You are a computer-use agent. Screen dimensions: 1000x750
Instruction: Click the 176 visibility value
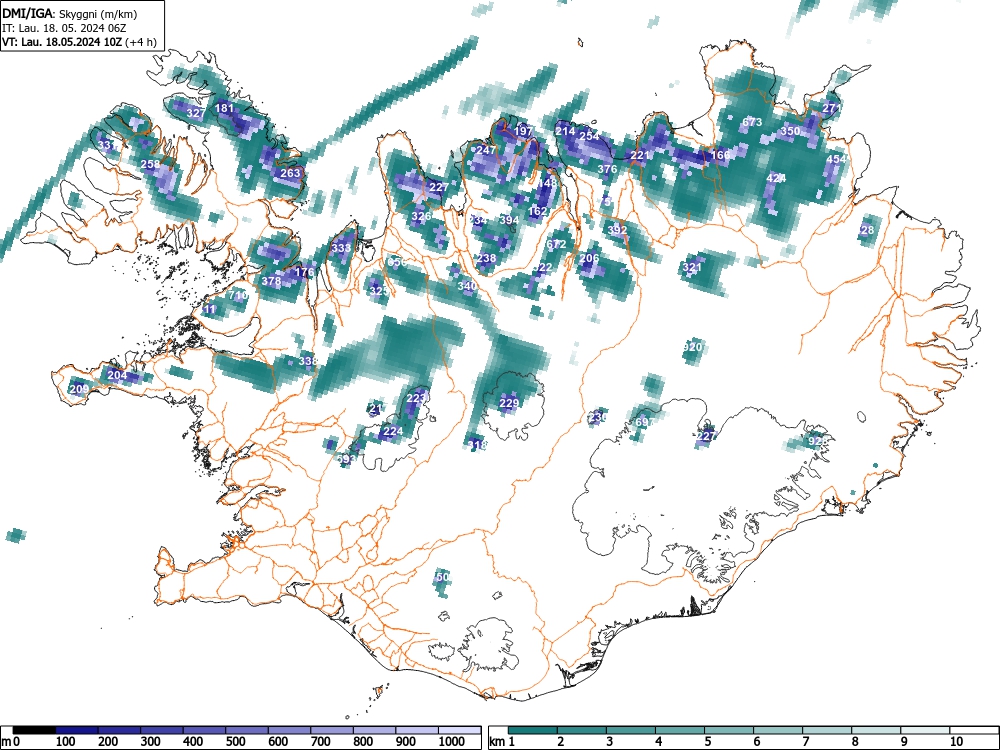[304, 272]
